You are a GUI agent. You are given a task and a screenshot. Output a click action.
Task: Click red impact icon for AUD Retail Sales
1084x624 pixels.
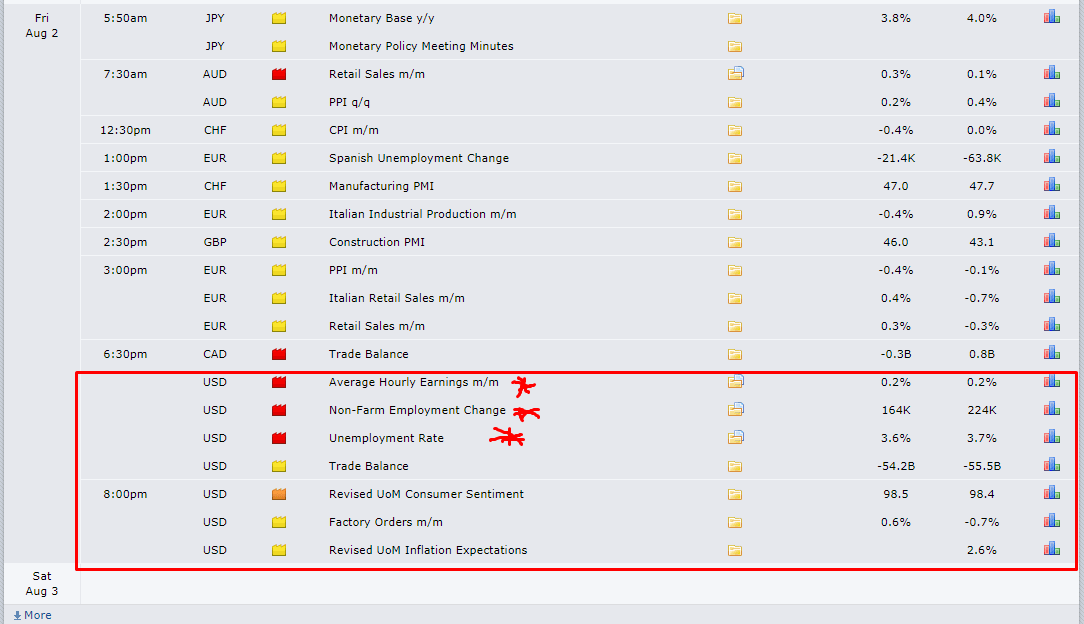[279, 74]
